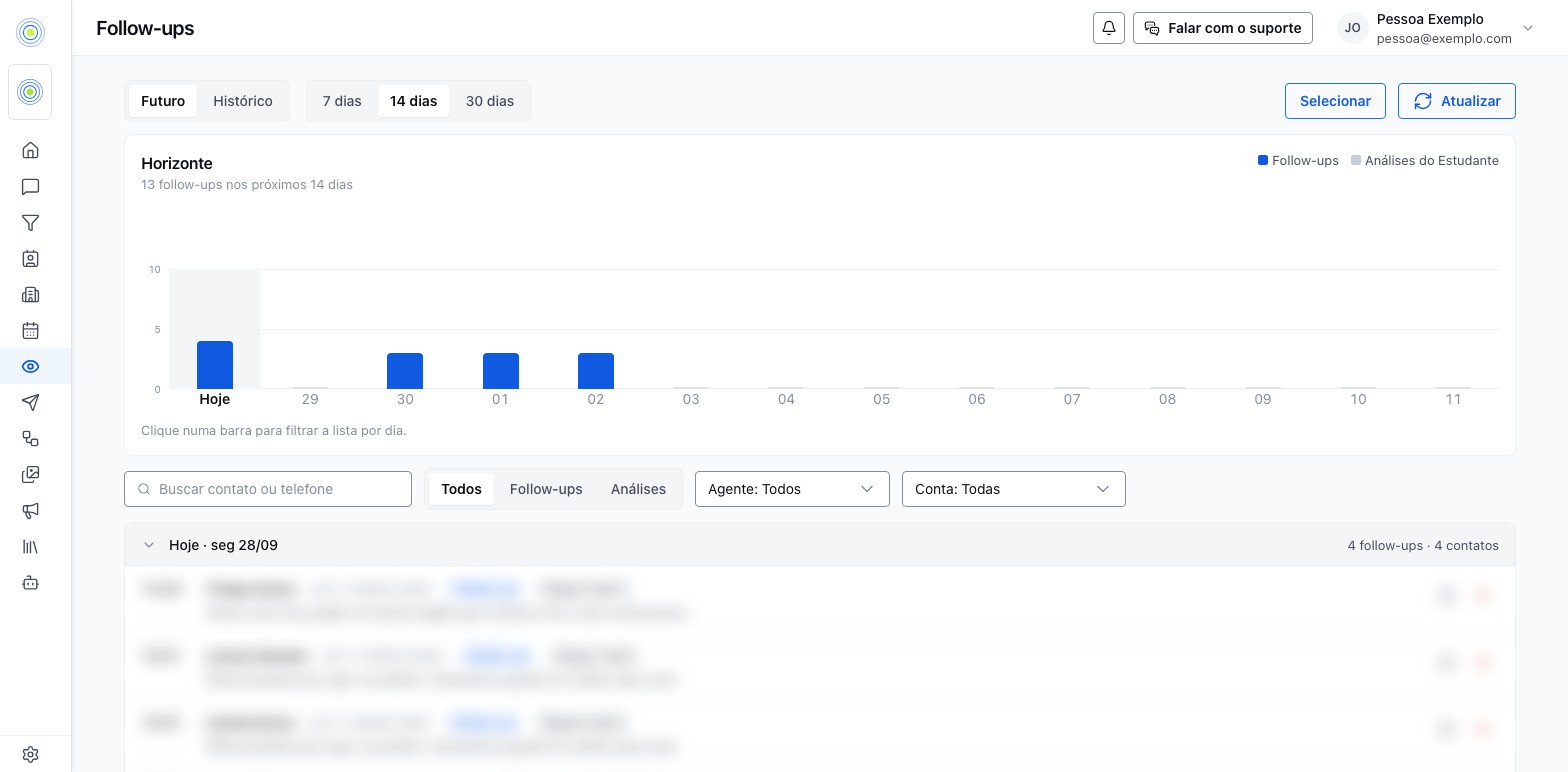Click Falar com o suporte button

pos(1222,28)
